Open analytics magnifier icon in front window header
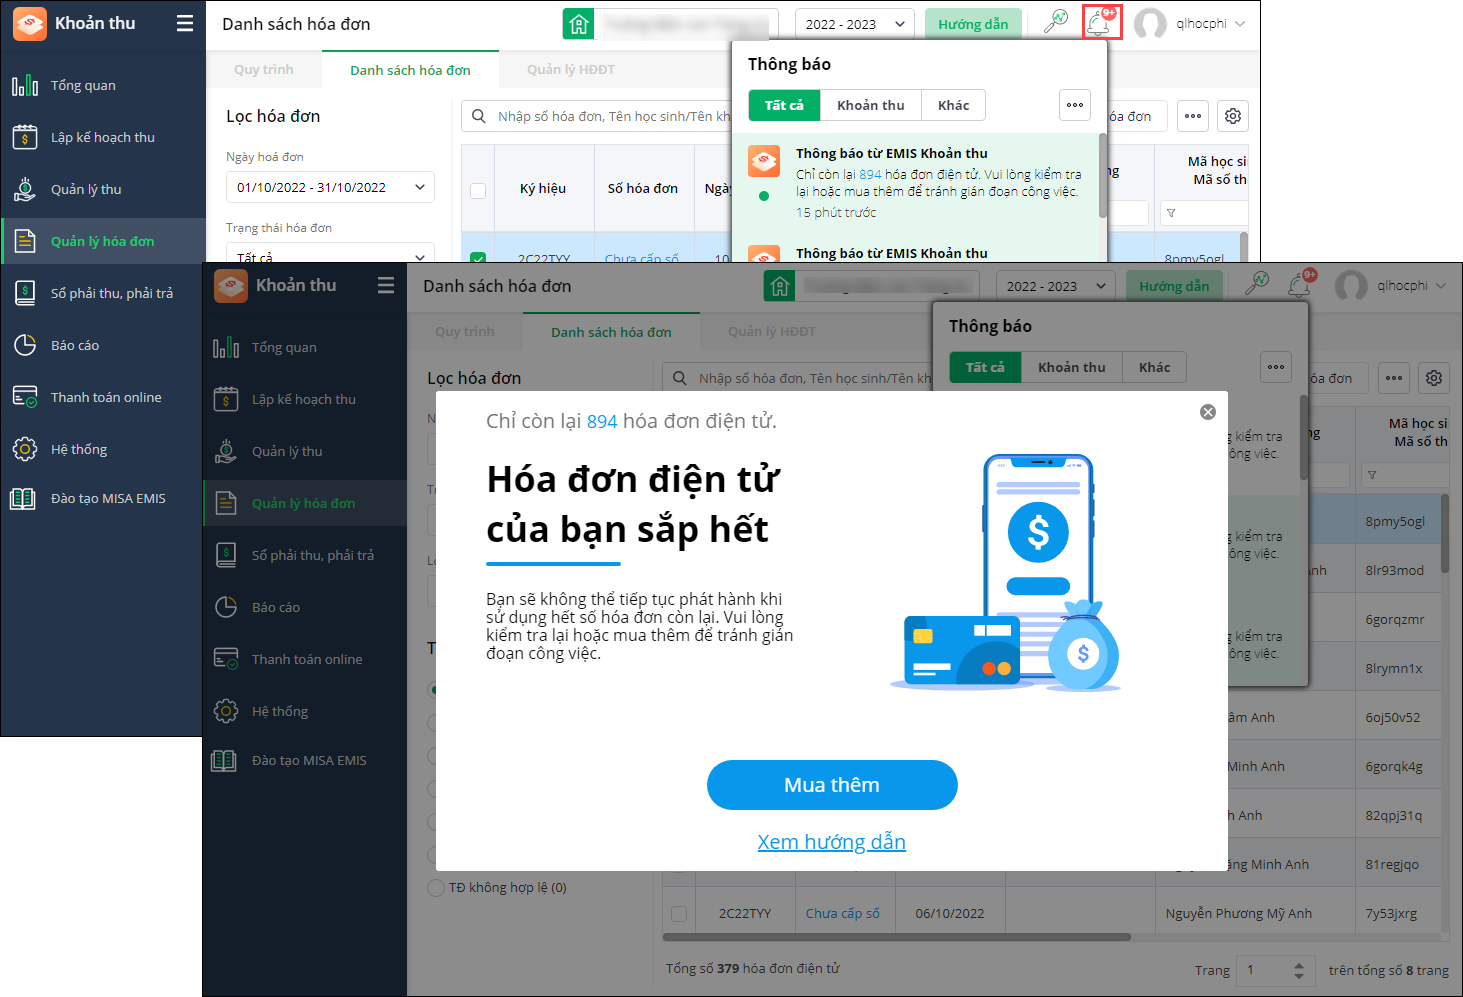1463x997 pixels. [x=1256, y=284]
